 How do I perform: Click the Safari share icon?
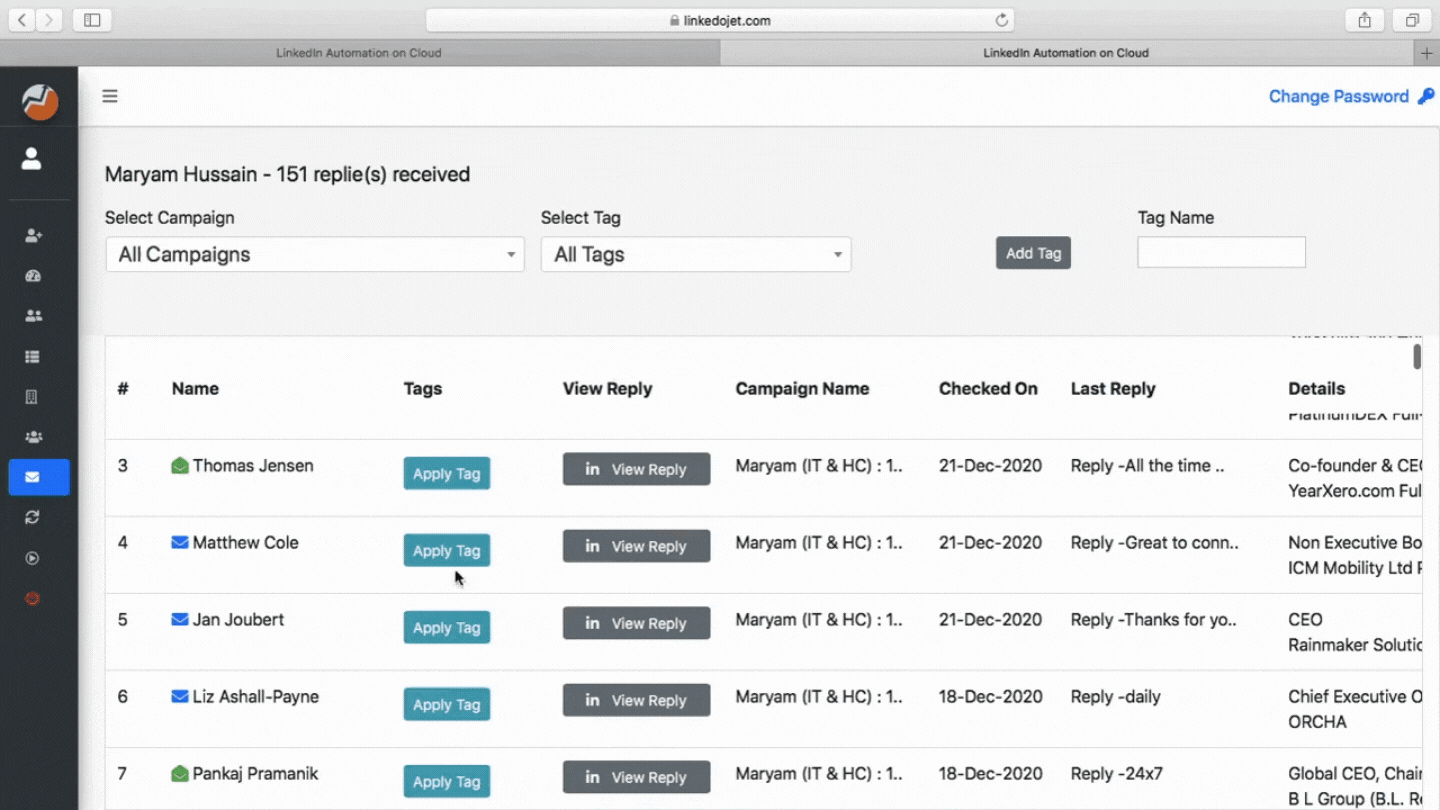(x=1365, y=20)
